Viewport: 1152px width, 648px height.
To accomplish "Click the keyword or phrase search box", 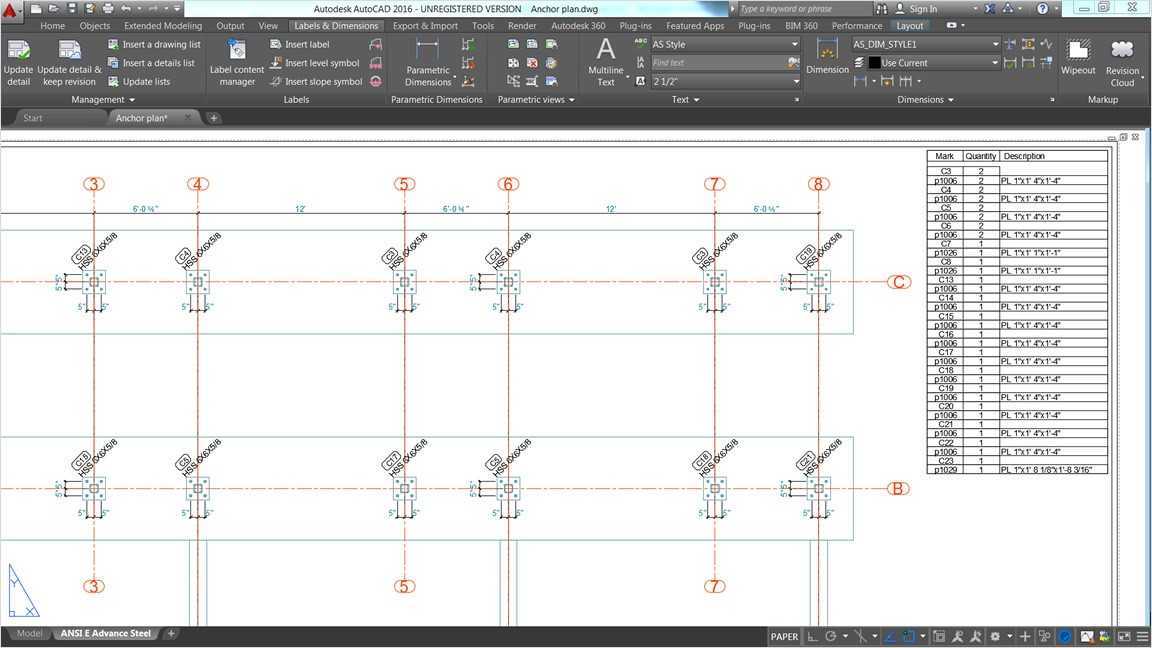I will [804, 9].
